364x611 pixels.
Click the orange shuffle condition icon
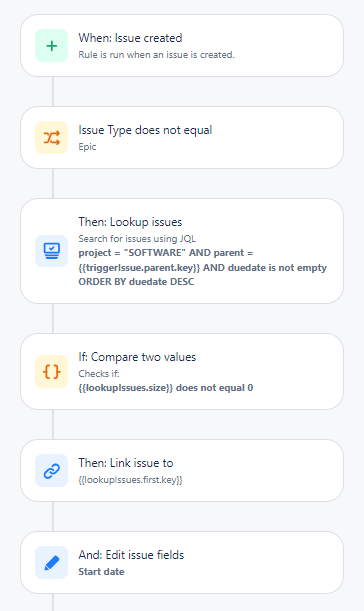[51, 138]
